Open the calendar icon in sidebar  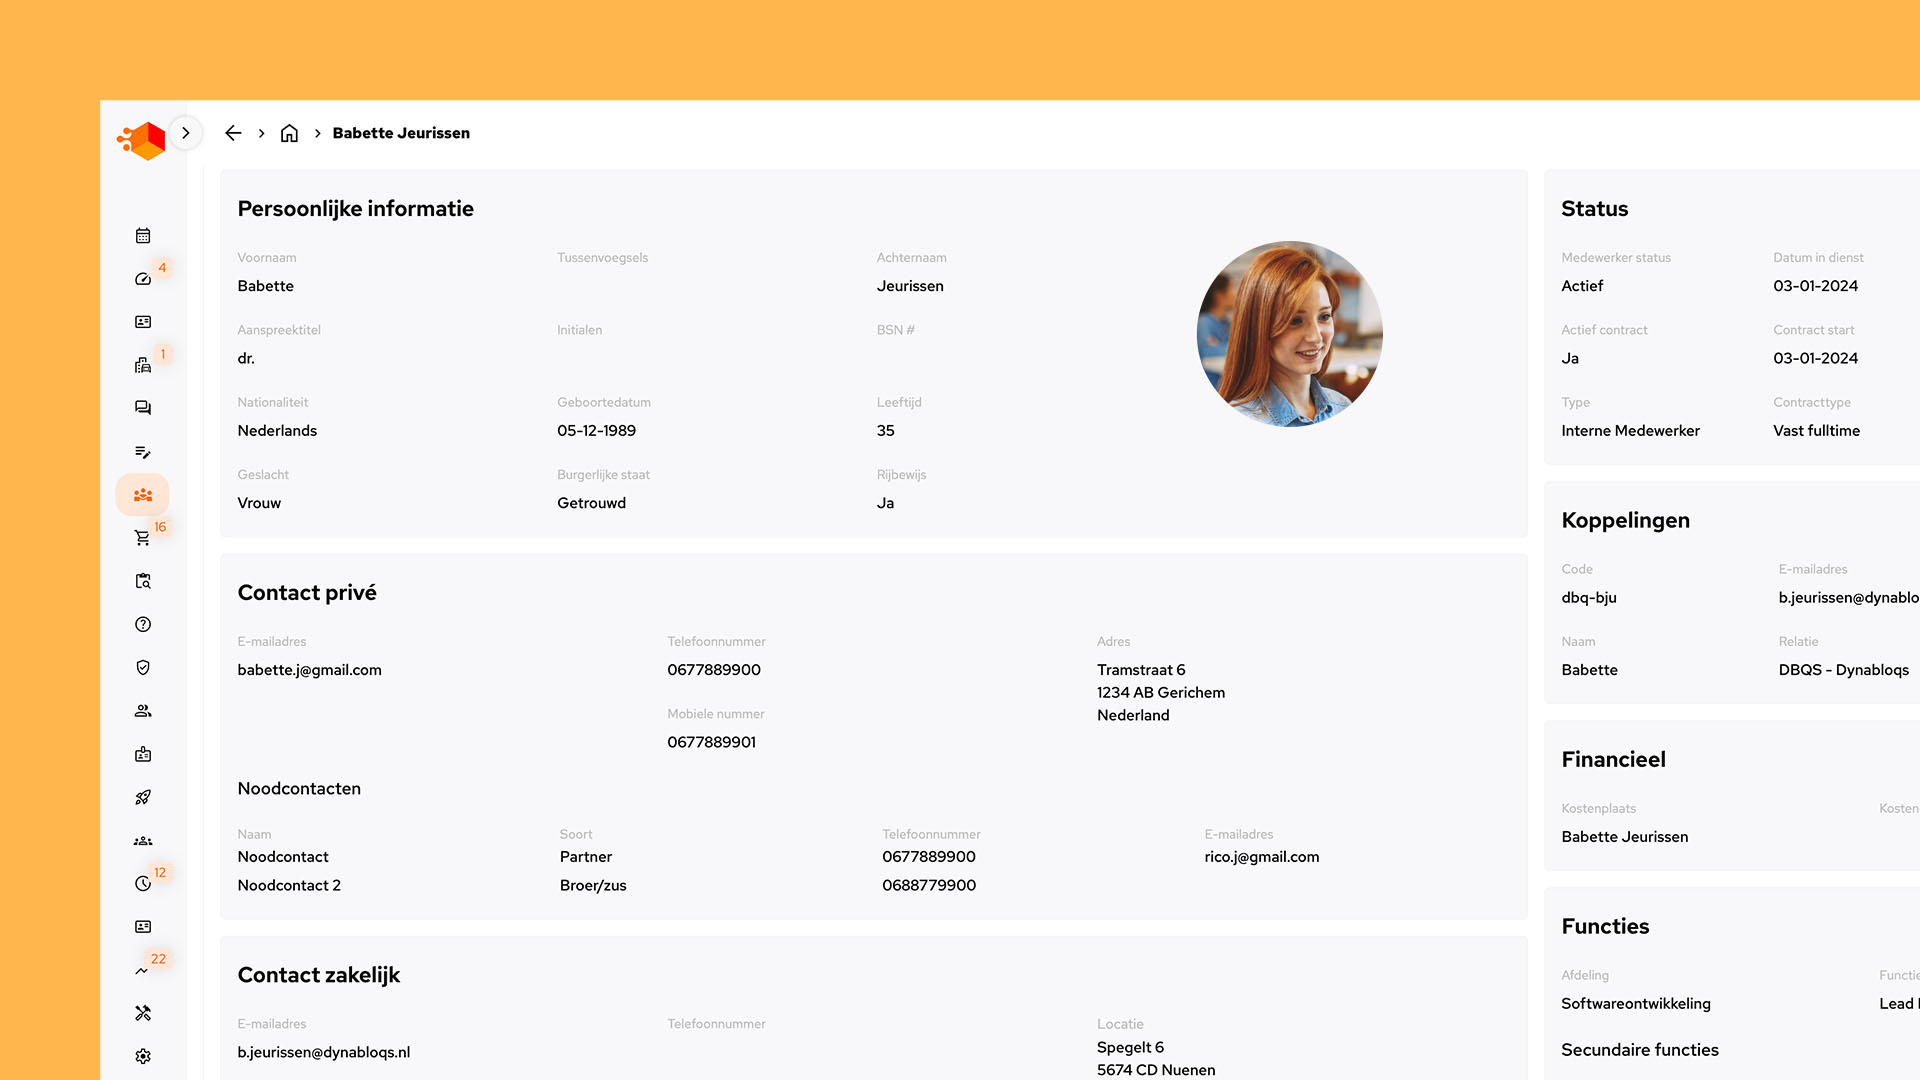click(143, 236)
